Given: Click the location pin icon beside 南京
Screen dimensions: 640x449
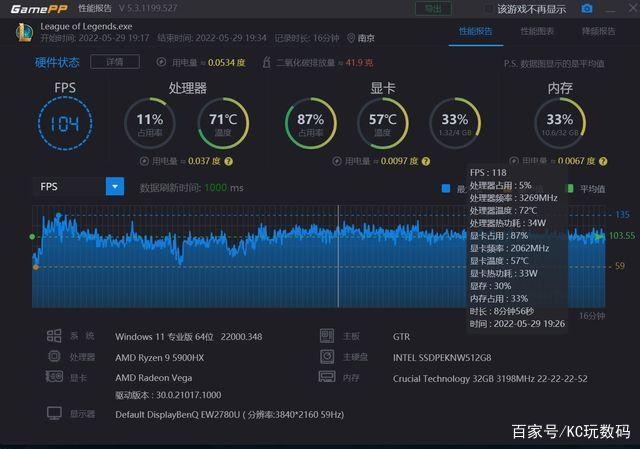Looking at the screenshot, I should click(351, 38).
